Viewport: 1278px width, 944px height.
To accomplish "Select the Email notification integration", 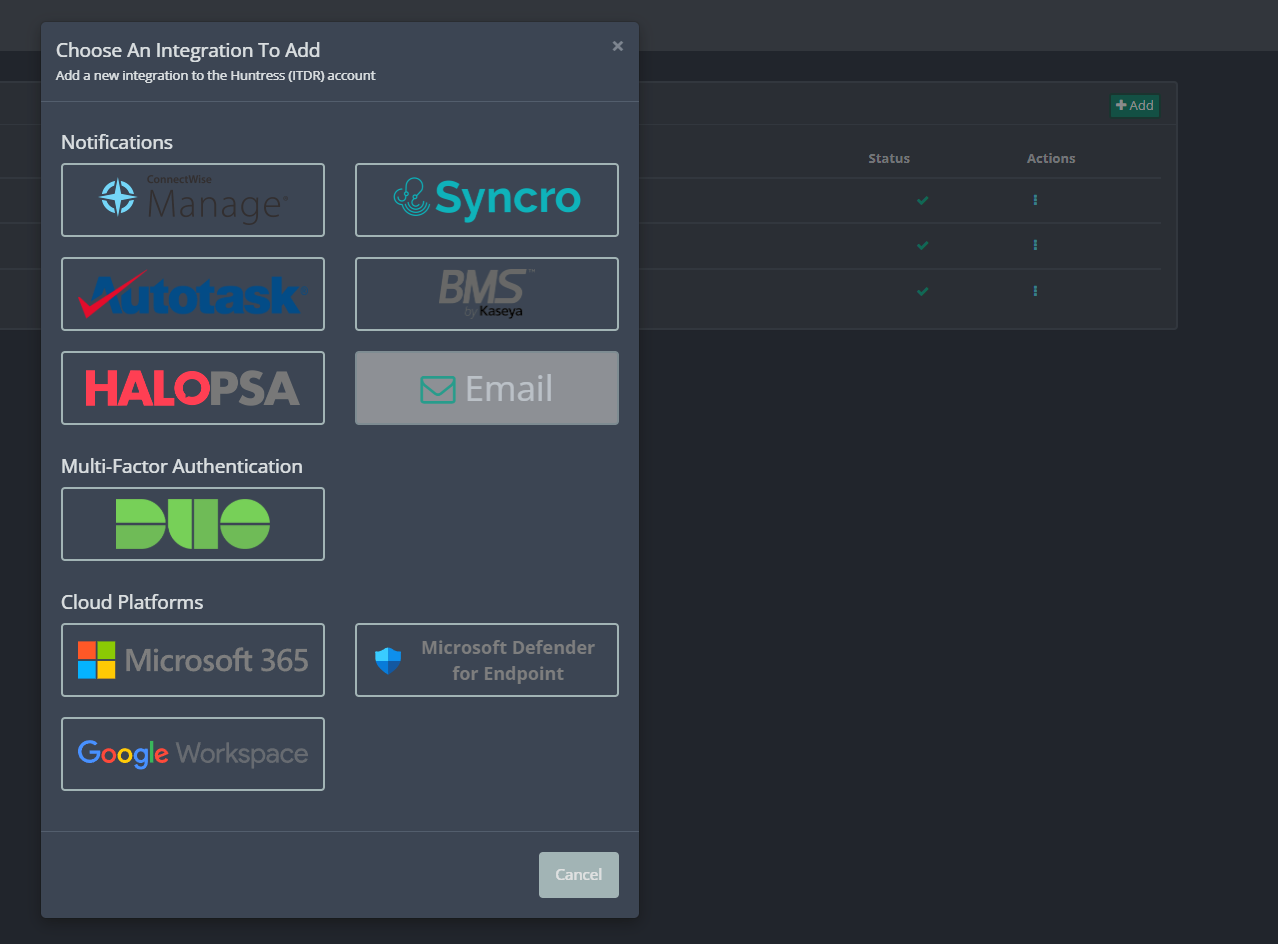I will click(x=487, y=388).
